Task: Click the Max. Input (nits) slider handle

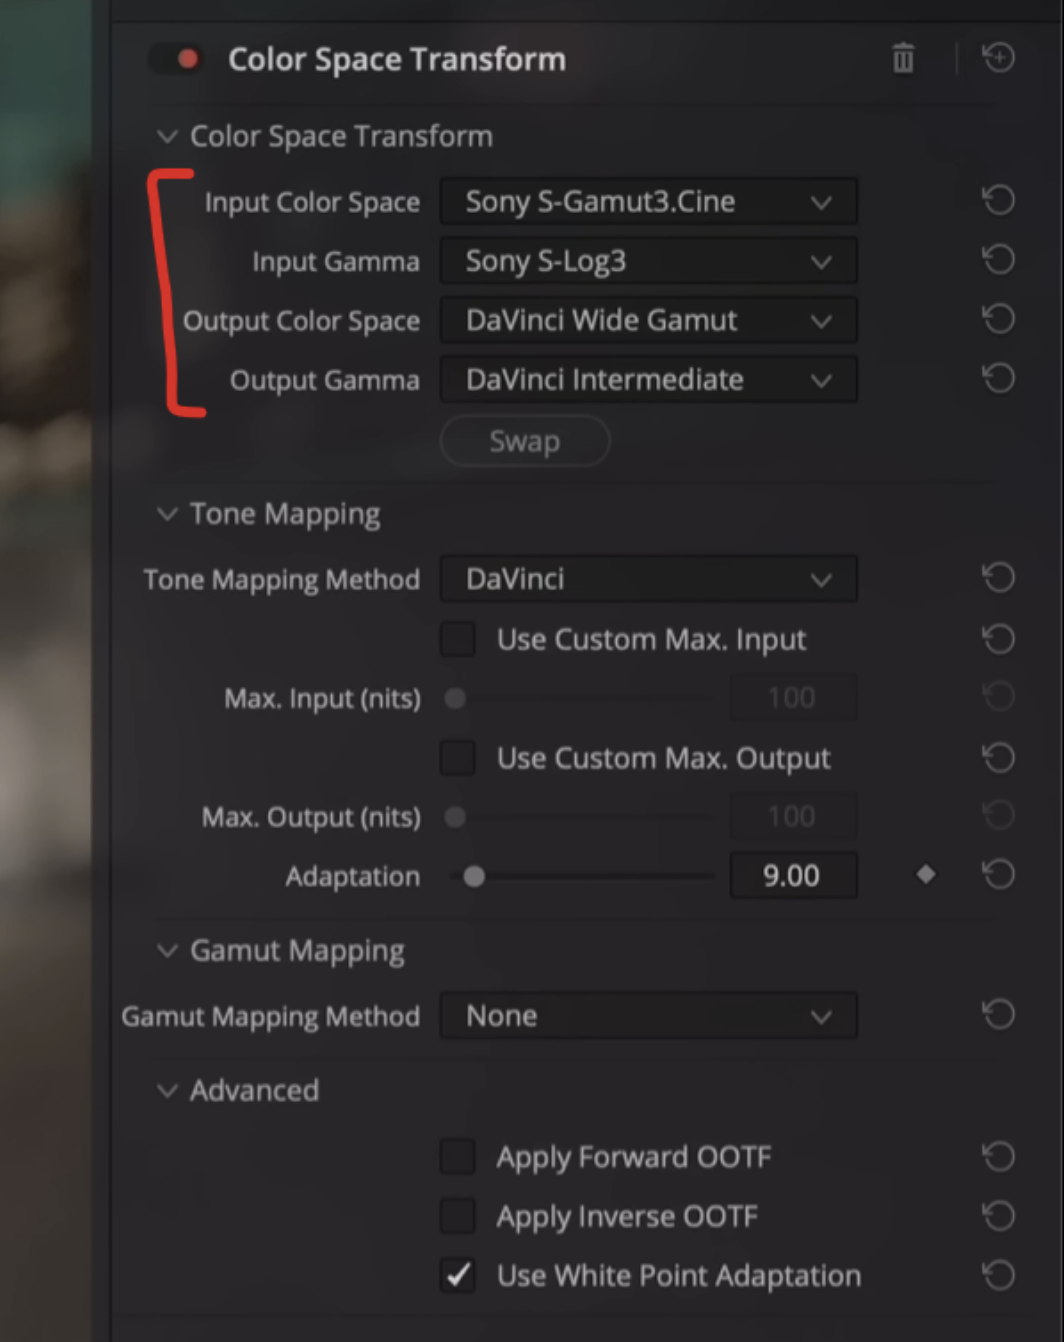Action: tap(455, 698)
